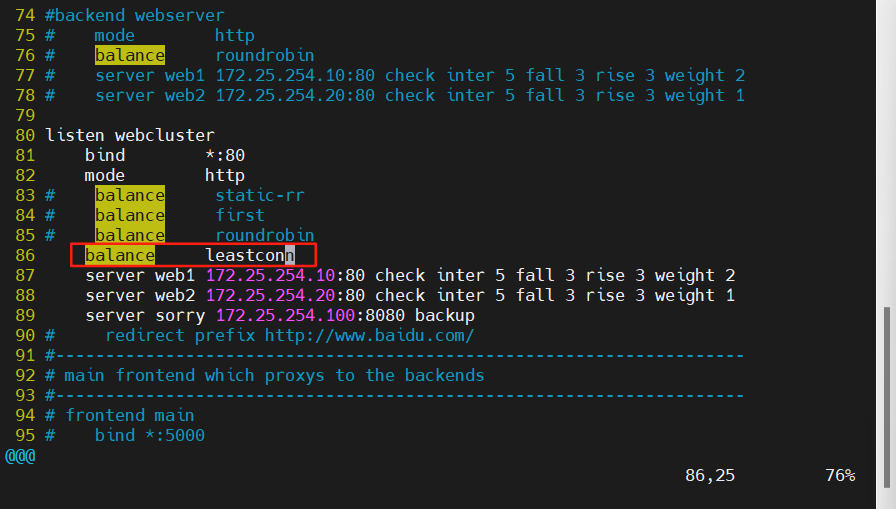Click commented 172.25.254.20:80 on line 78

point(295,95)
